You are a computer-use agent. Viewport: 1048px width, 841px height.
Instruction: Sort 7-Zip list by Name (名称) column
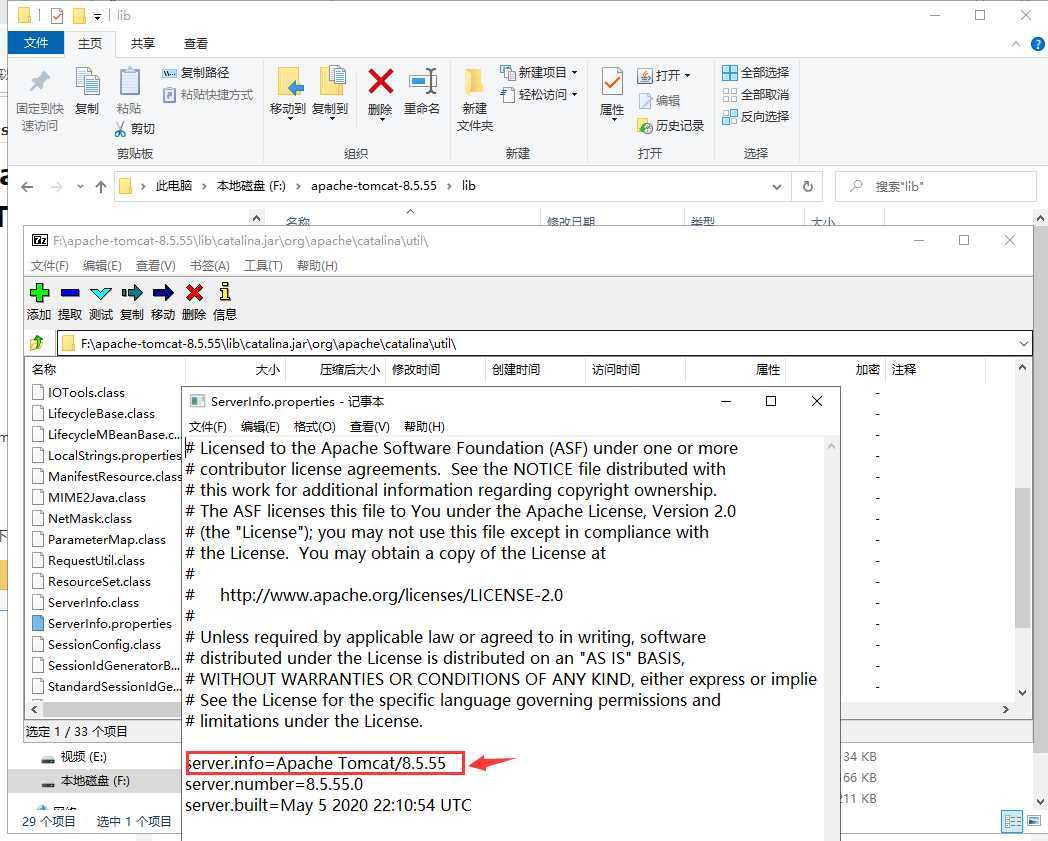tap(105, 370)
